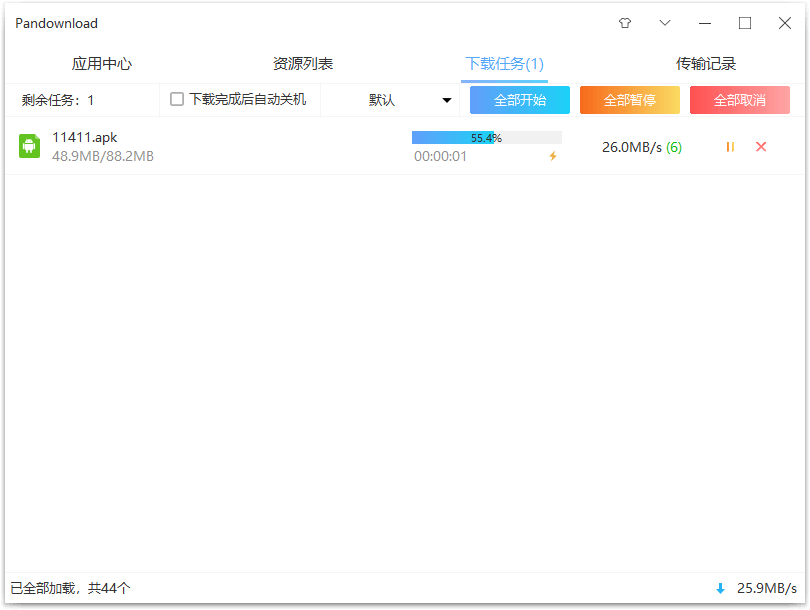Toggle automatic shutdown after download completes
The width and height of the screenshot is (810, 610).
click(x=177, y=99)
